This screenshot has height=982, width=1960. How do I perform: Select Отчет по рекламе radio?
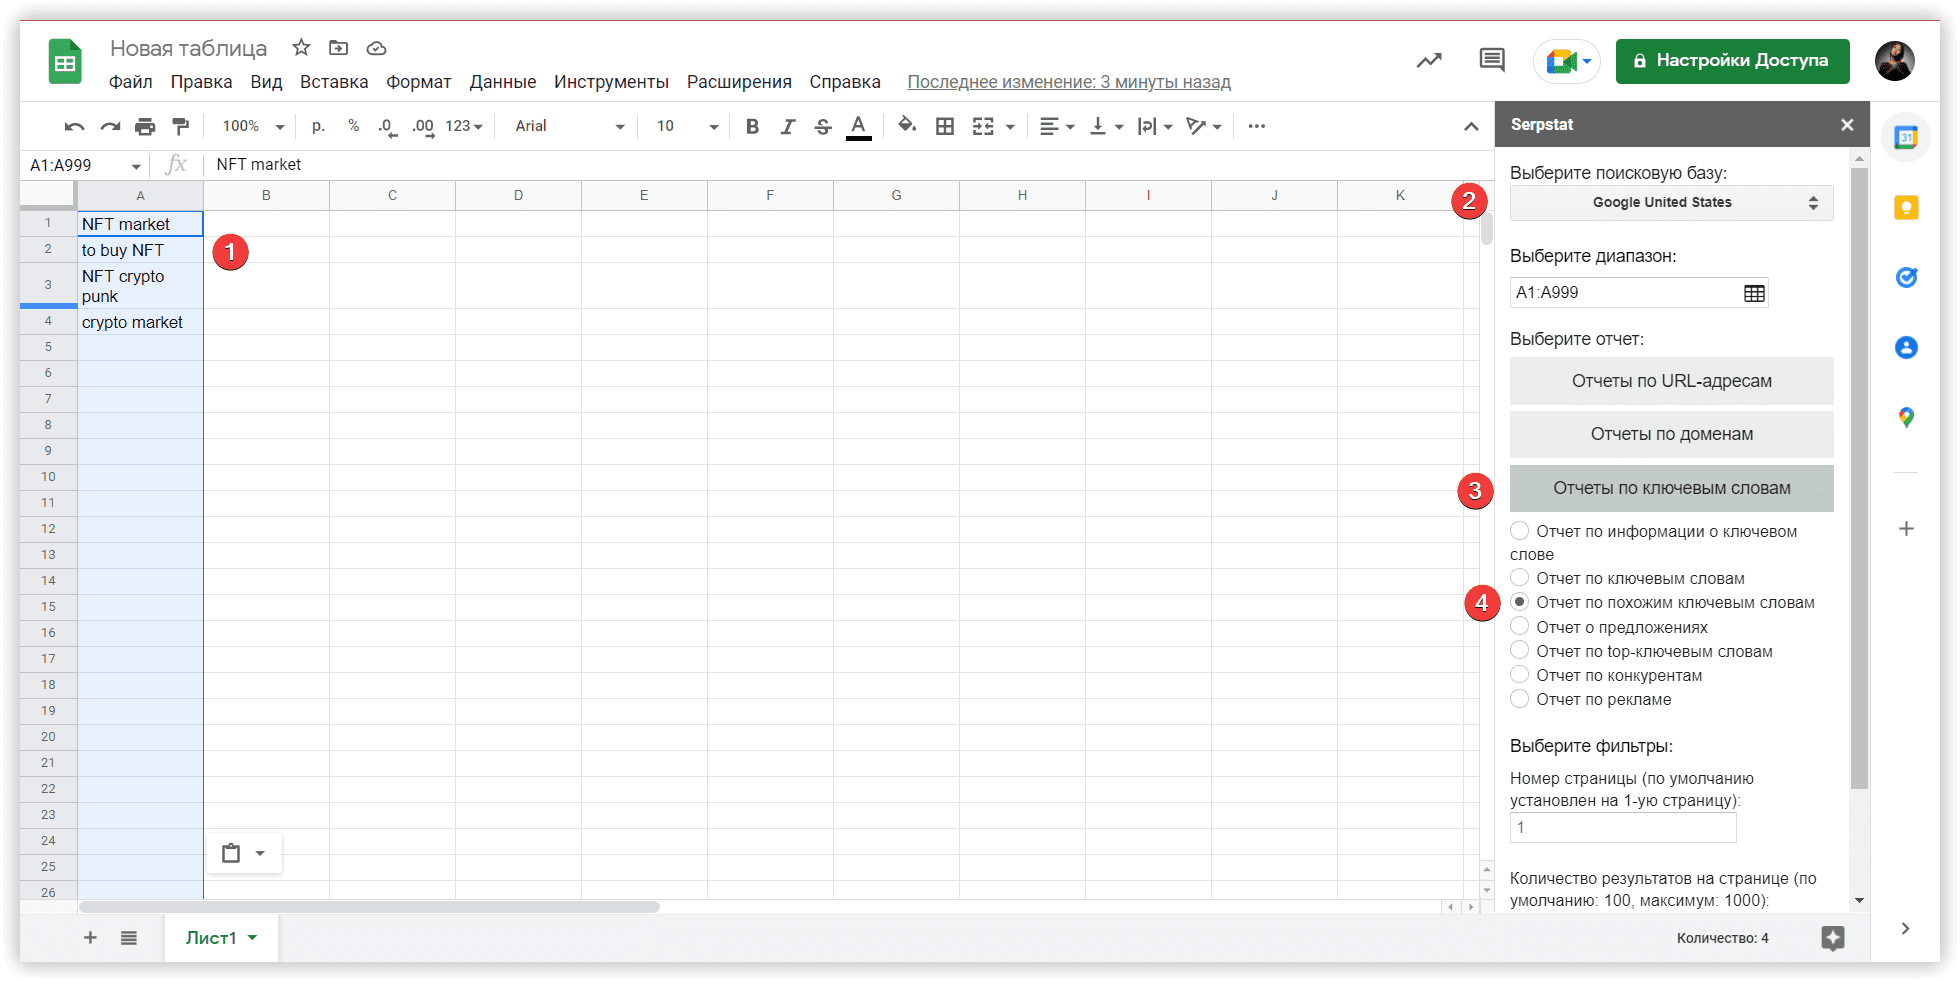pyautogui.click(x=1519, y=698)
